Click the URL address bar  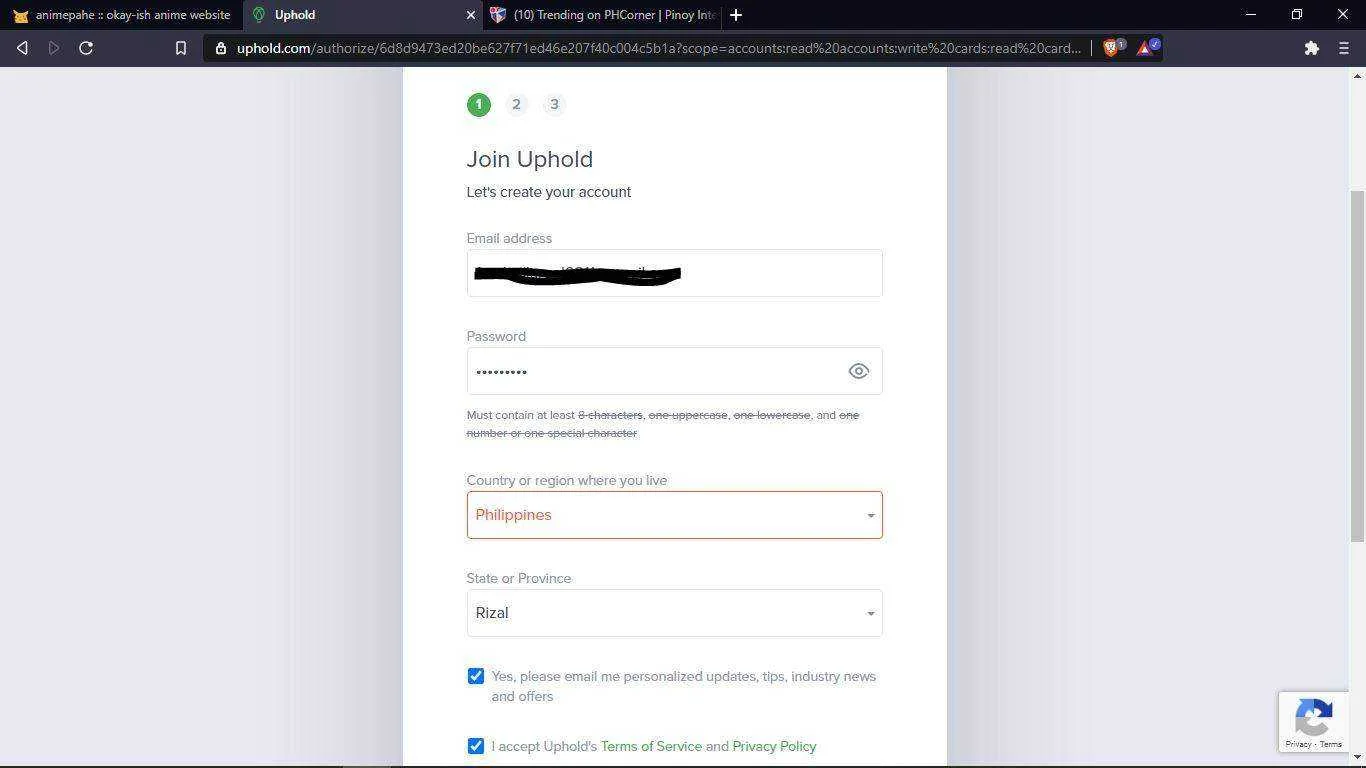658,48
